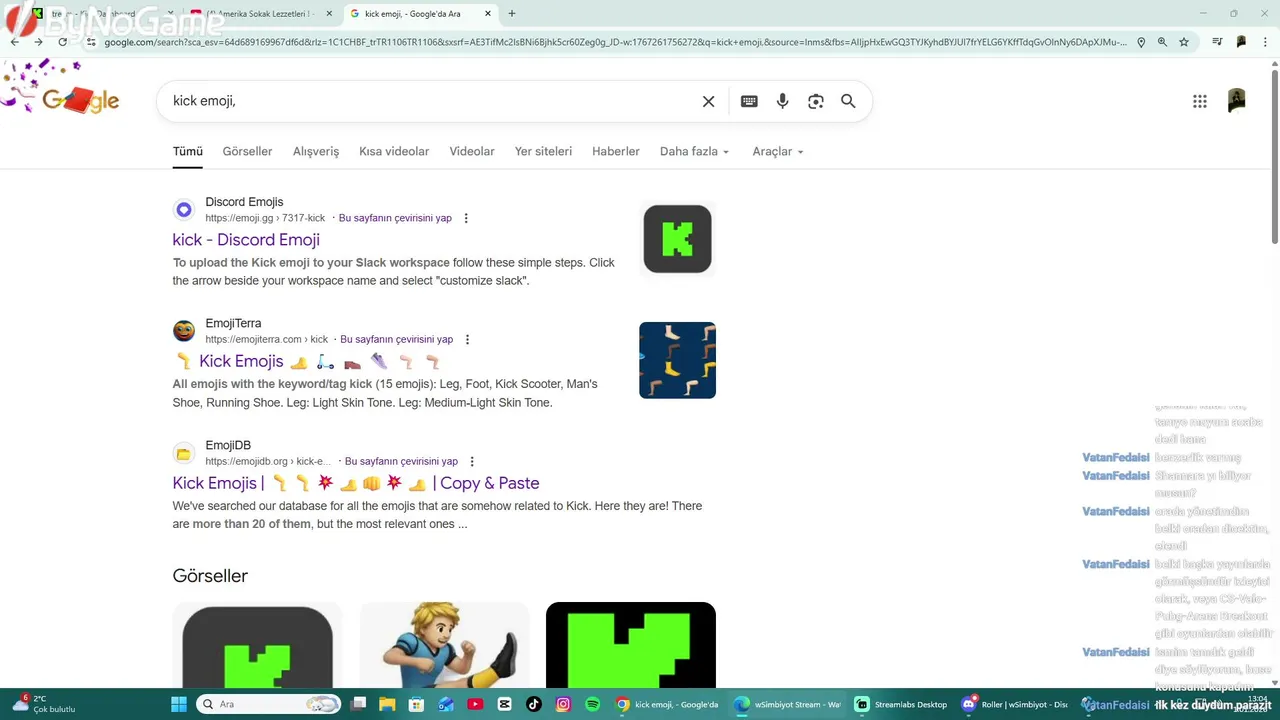Submit search with the magnifying glass icon
Image resolution: width=1280 pixels, height=720 pixels.
tap(848, 101)
